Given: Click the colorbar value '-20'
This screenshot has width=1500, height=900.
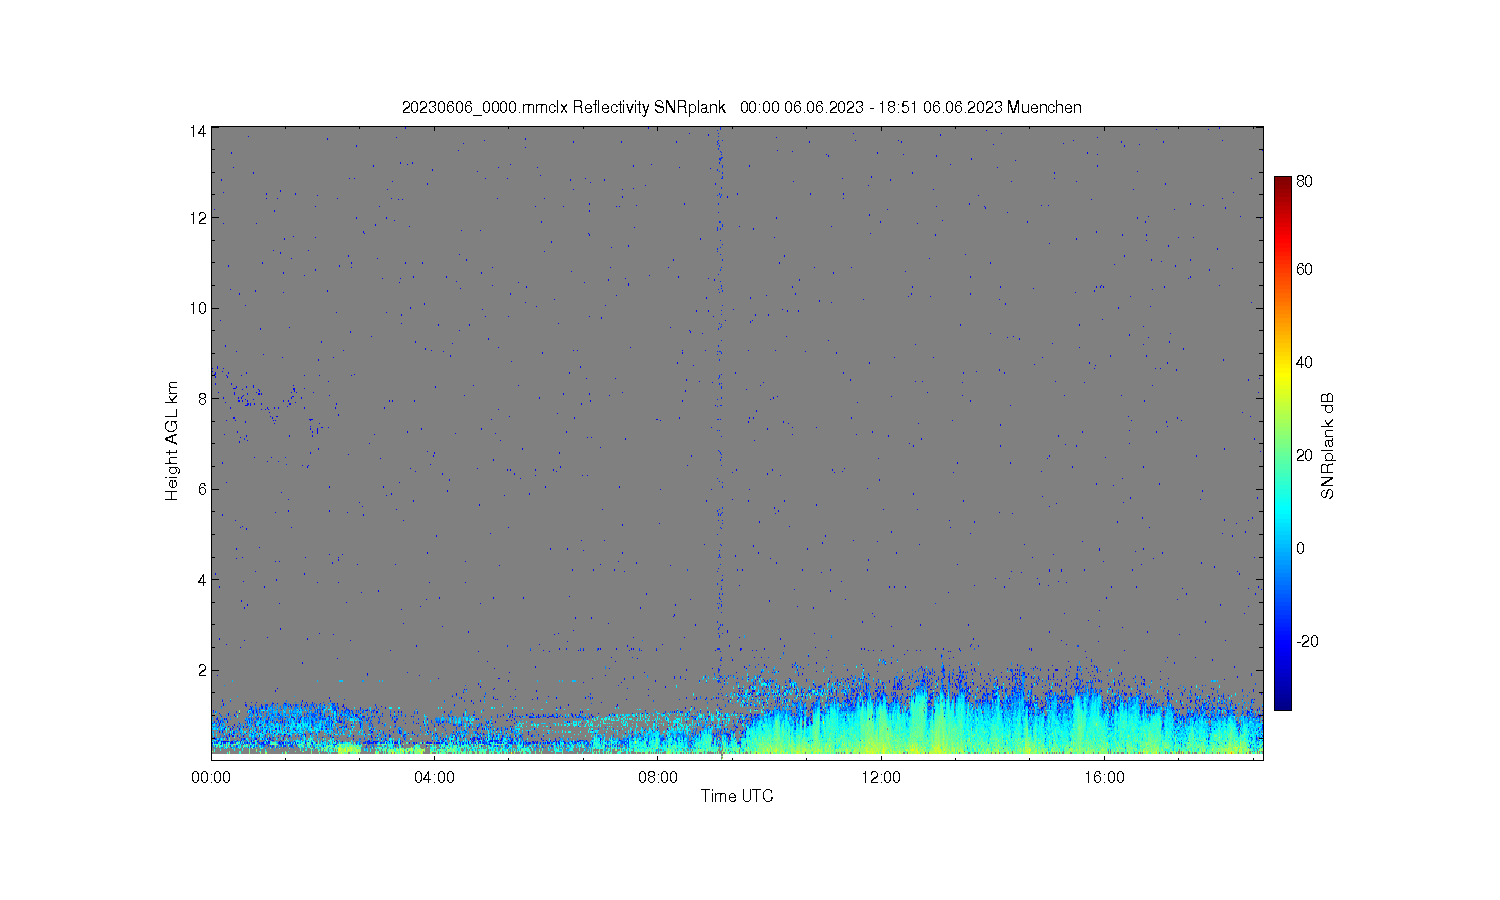Looking at the screenshot, I should [1307, 641].
